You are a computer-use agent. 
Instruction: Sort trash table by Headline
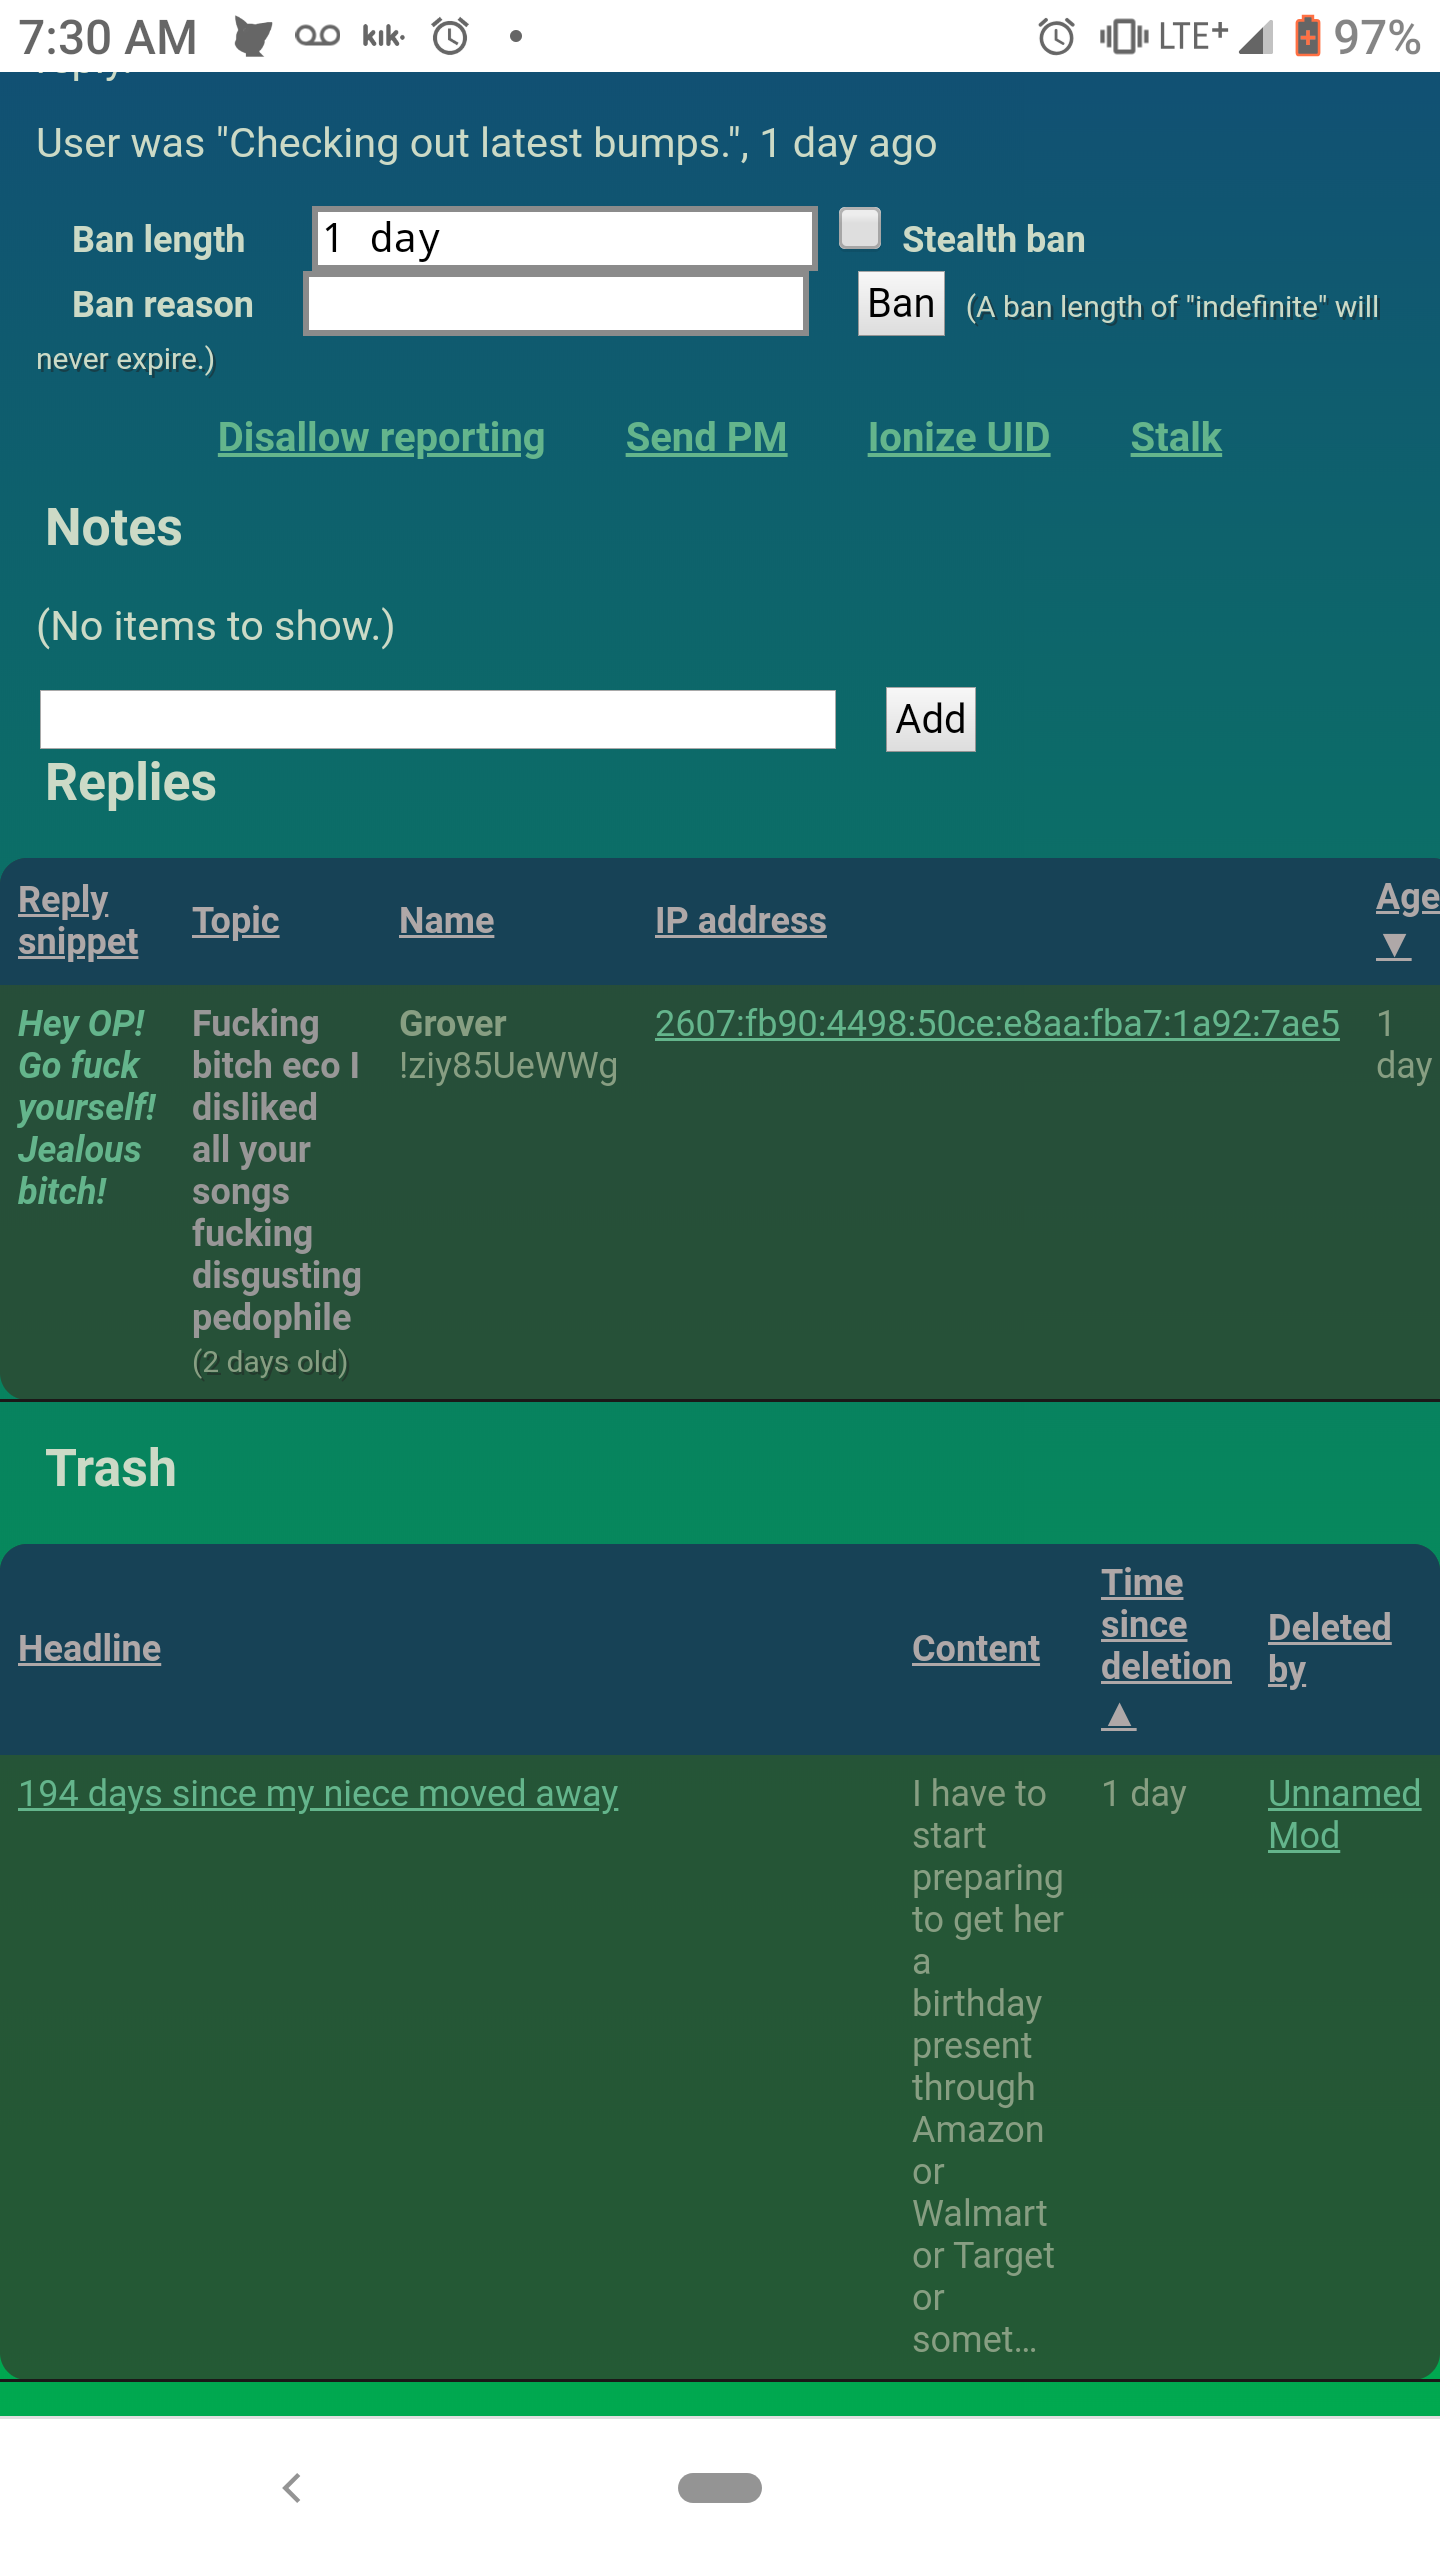[x=90, y=1648]
